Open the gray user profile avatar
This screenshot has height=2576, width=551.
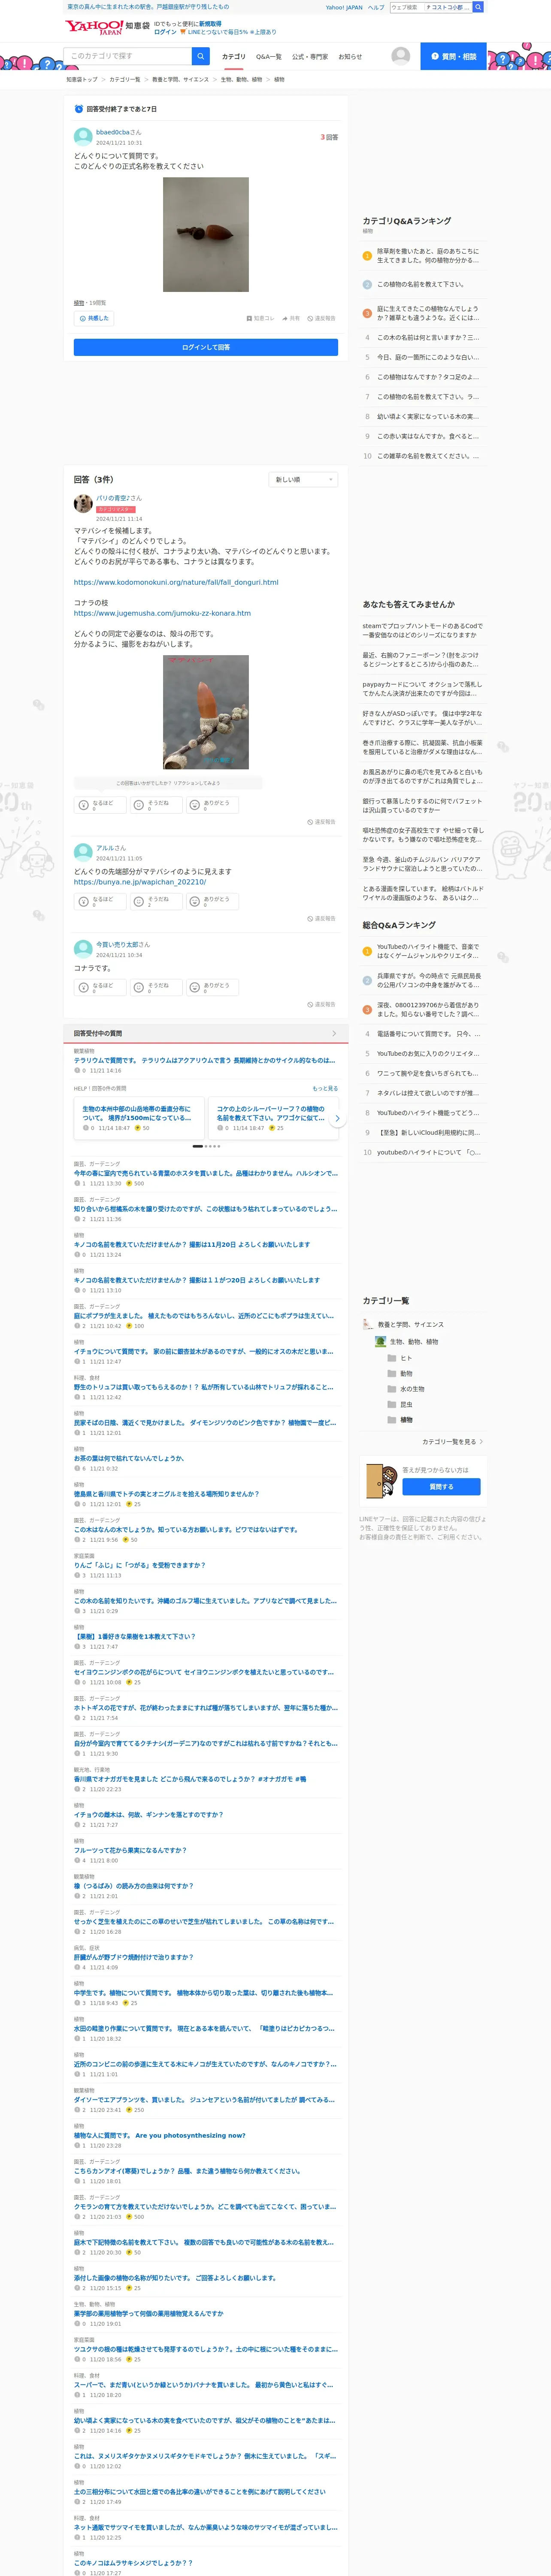point(401,56)
